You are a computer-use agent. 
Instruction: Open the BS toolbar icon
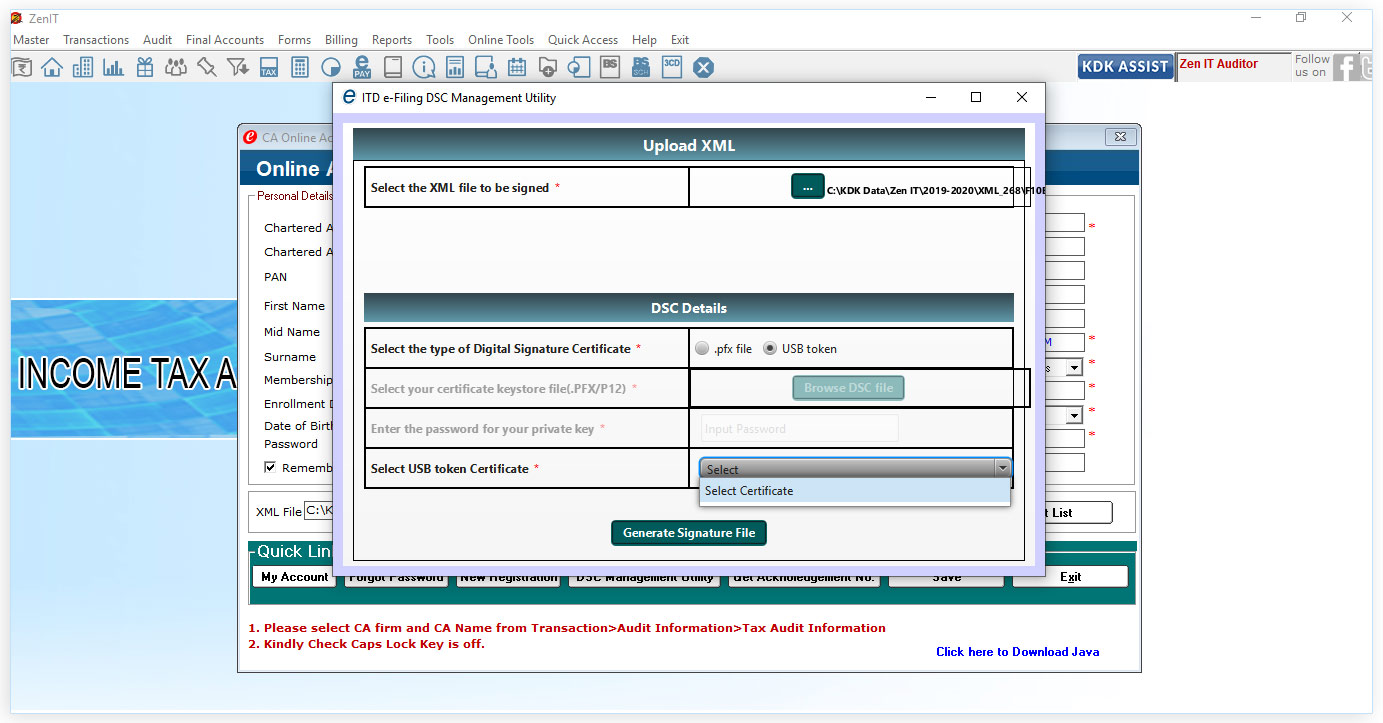click(x=610, y=67)
